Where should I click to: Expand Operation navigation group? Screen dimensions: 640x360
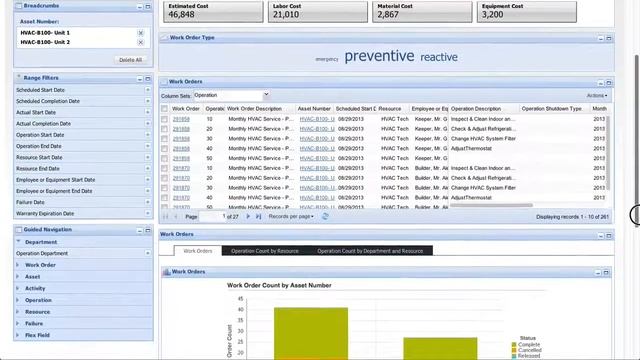tap(18, 300)
